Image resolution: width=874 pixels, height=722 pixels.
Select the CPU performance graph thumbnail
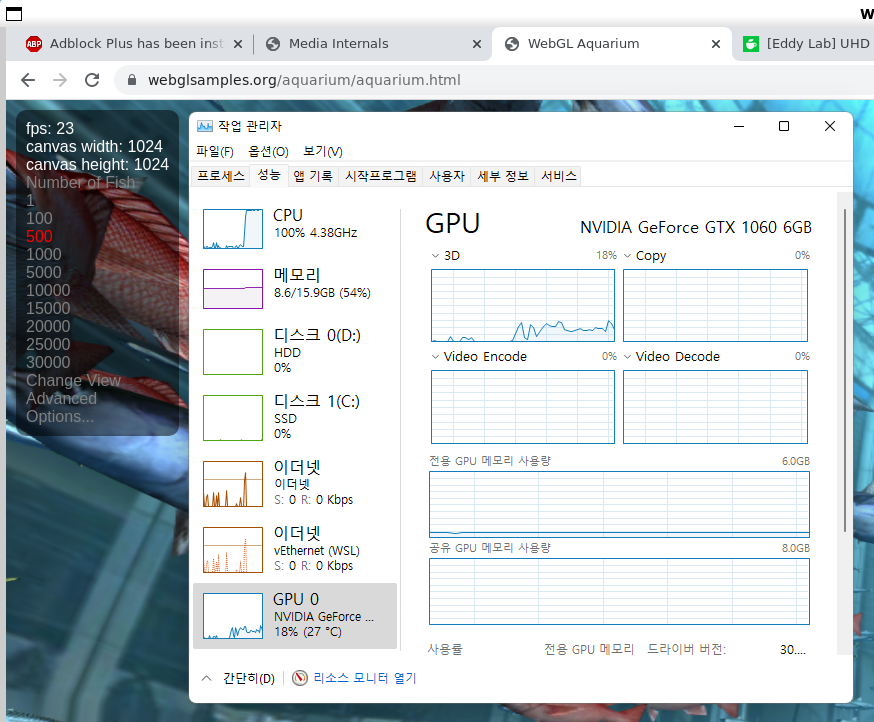[x=233, y=229]
